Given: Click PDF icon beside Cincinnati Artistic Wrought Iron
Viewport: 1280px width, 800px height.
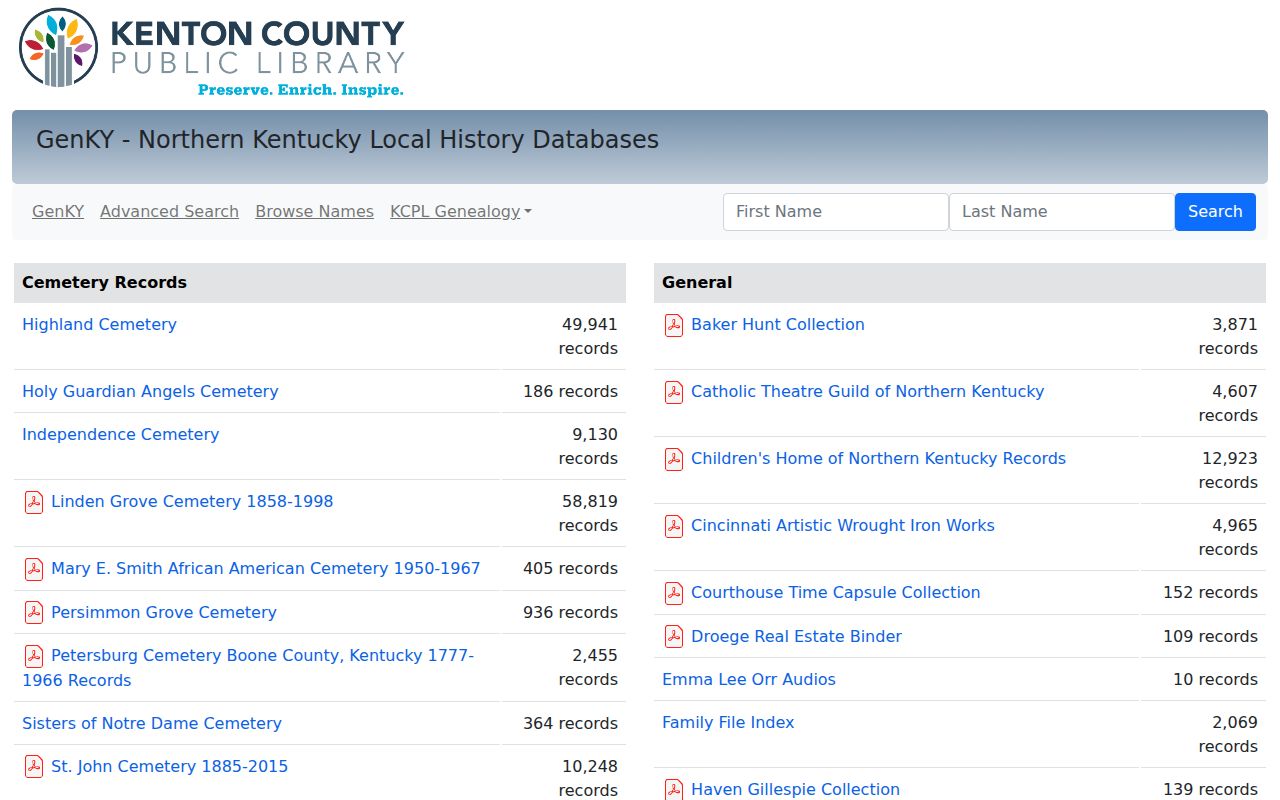Looking at the screenshot, I should [x=674, y=526].
